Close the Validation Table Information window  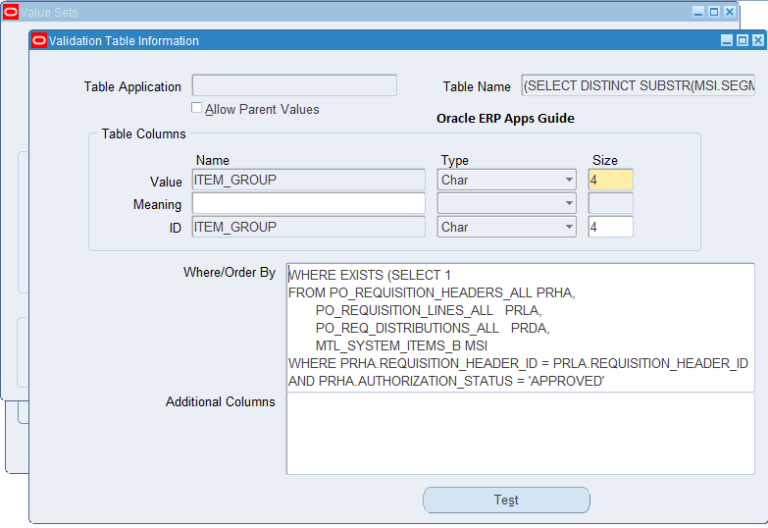(757, 41)
